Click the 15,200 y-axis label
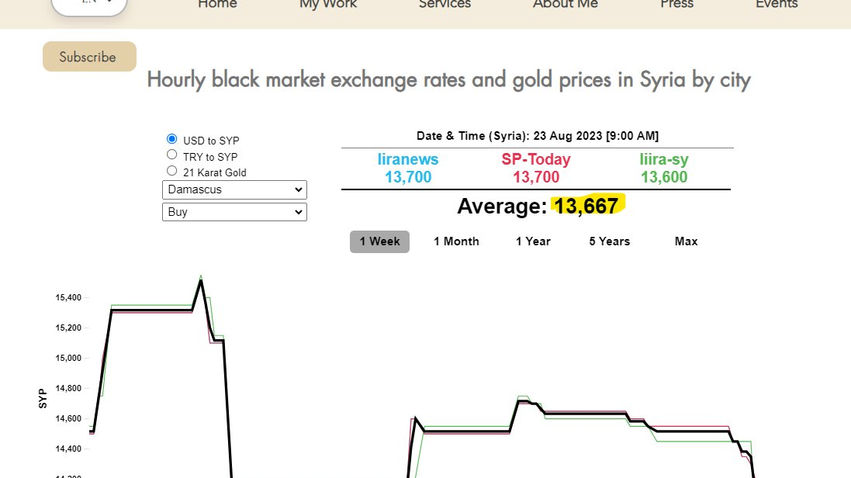This screenshot has width=851, height=478. [68, 328]
